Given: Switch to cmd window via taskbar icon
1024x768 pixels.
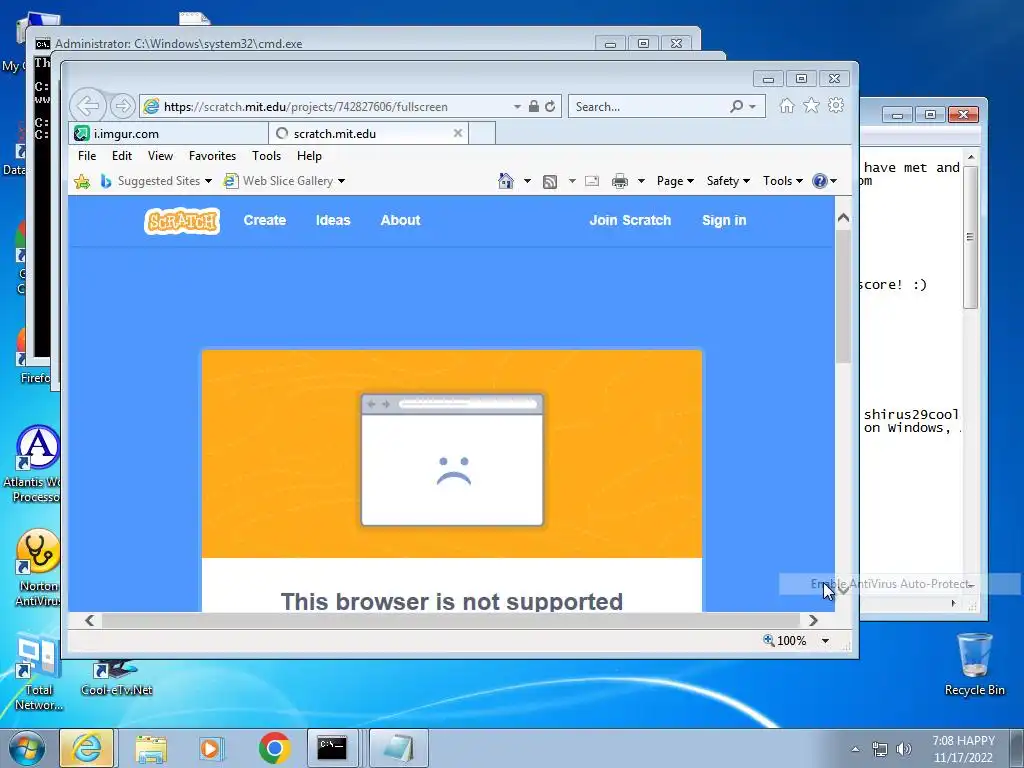Looking at the screenshot, I should click(332, 748).
